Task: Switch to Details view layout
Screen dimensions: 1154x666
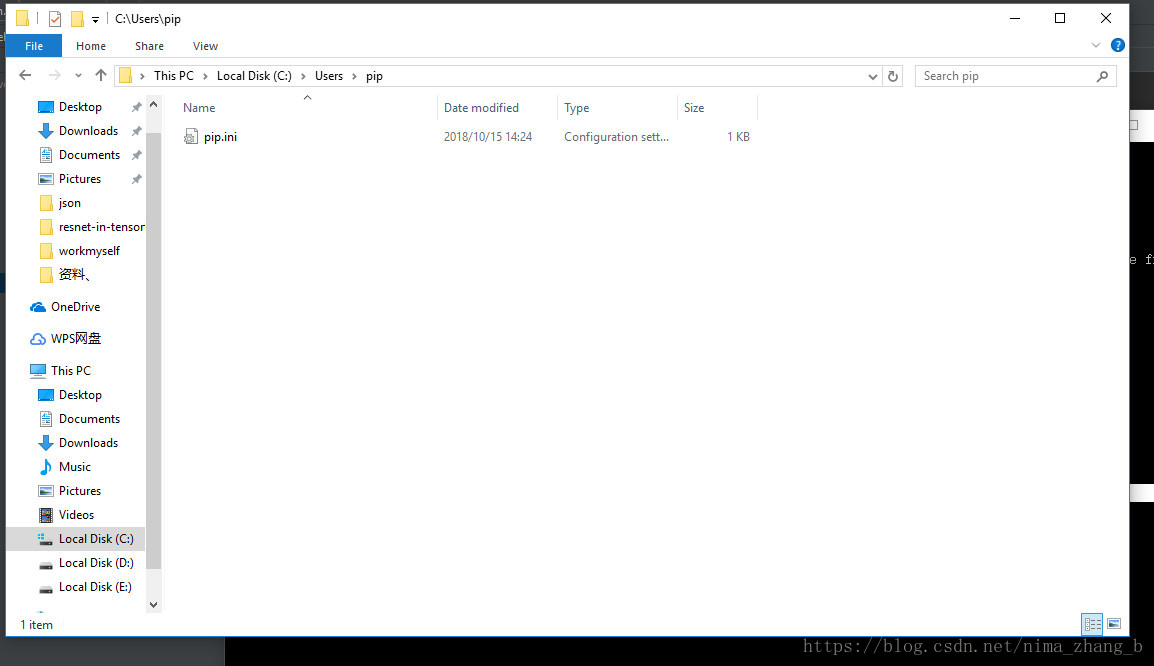Action: pos(1092,624)
